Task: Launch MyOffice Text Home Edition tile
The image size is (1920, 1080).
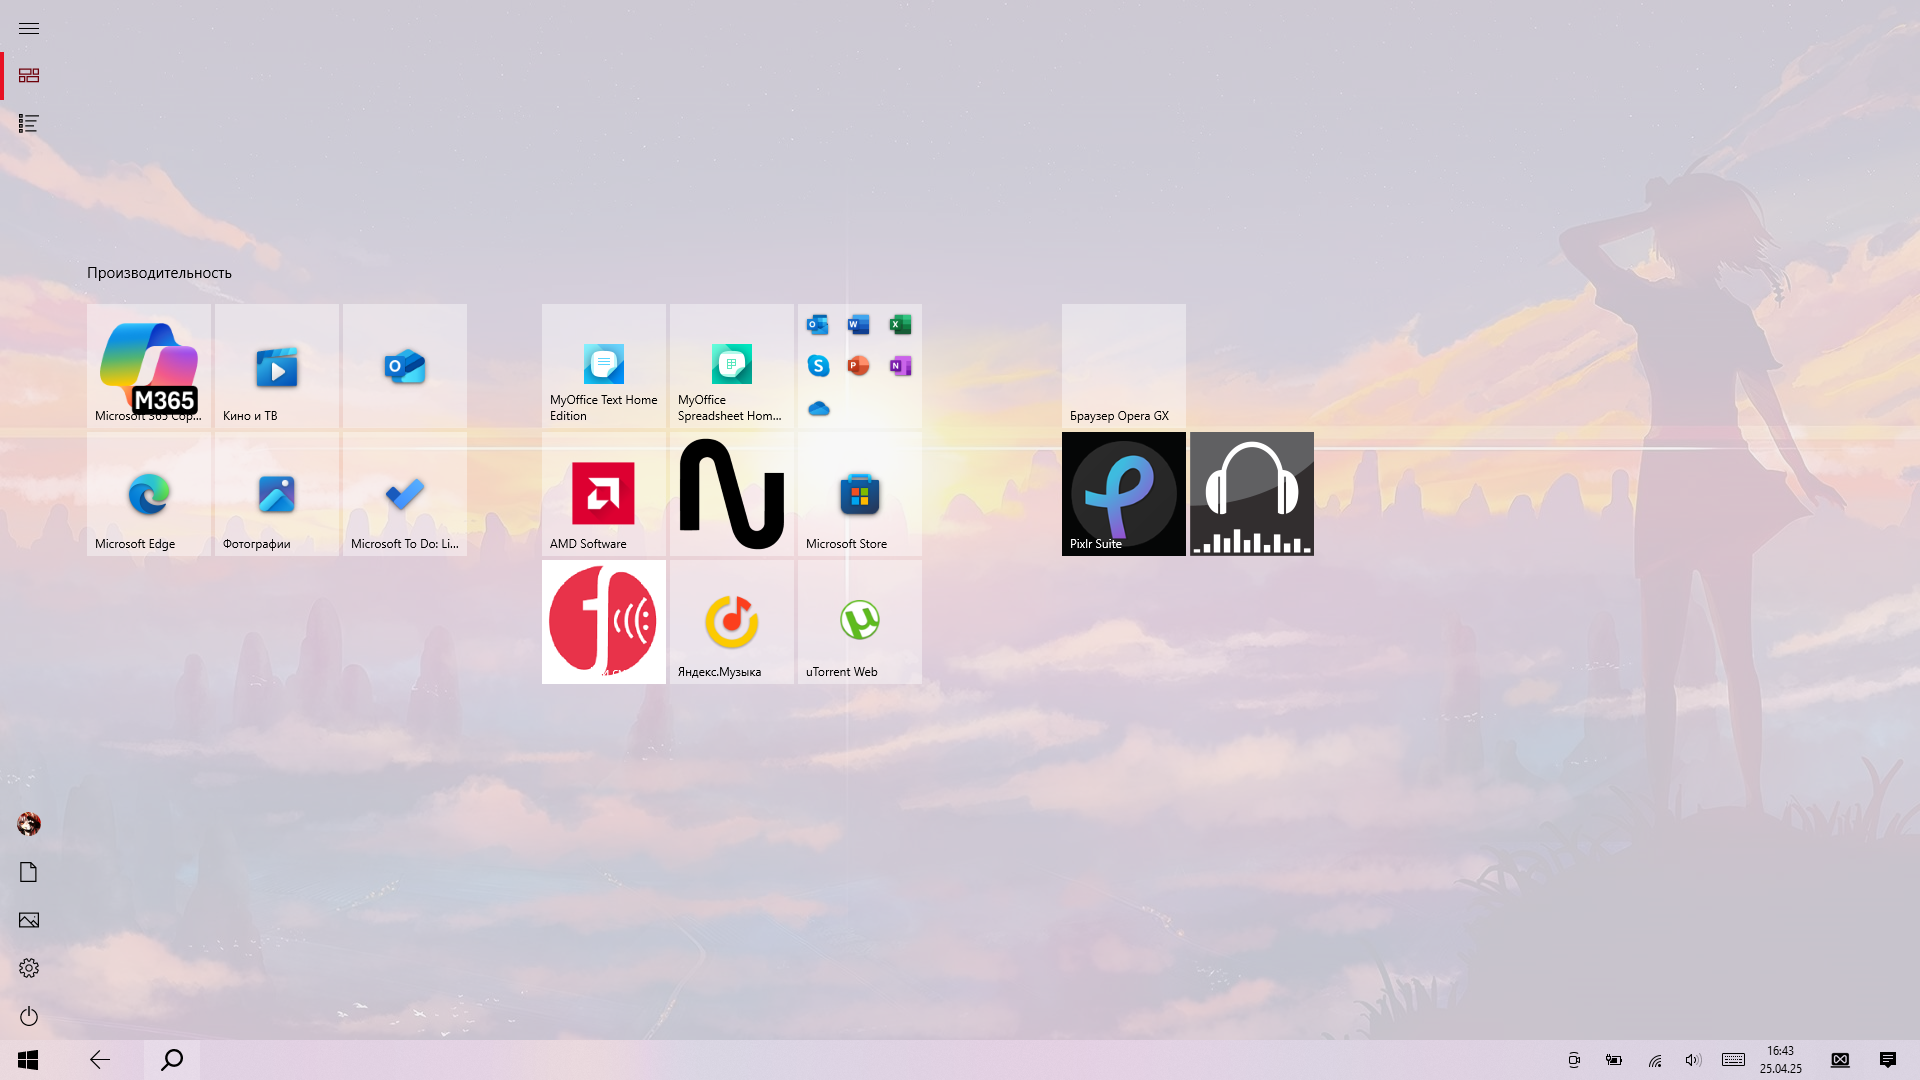Action: (604, 366)
